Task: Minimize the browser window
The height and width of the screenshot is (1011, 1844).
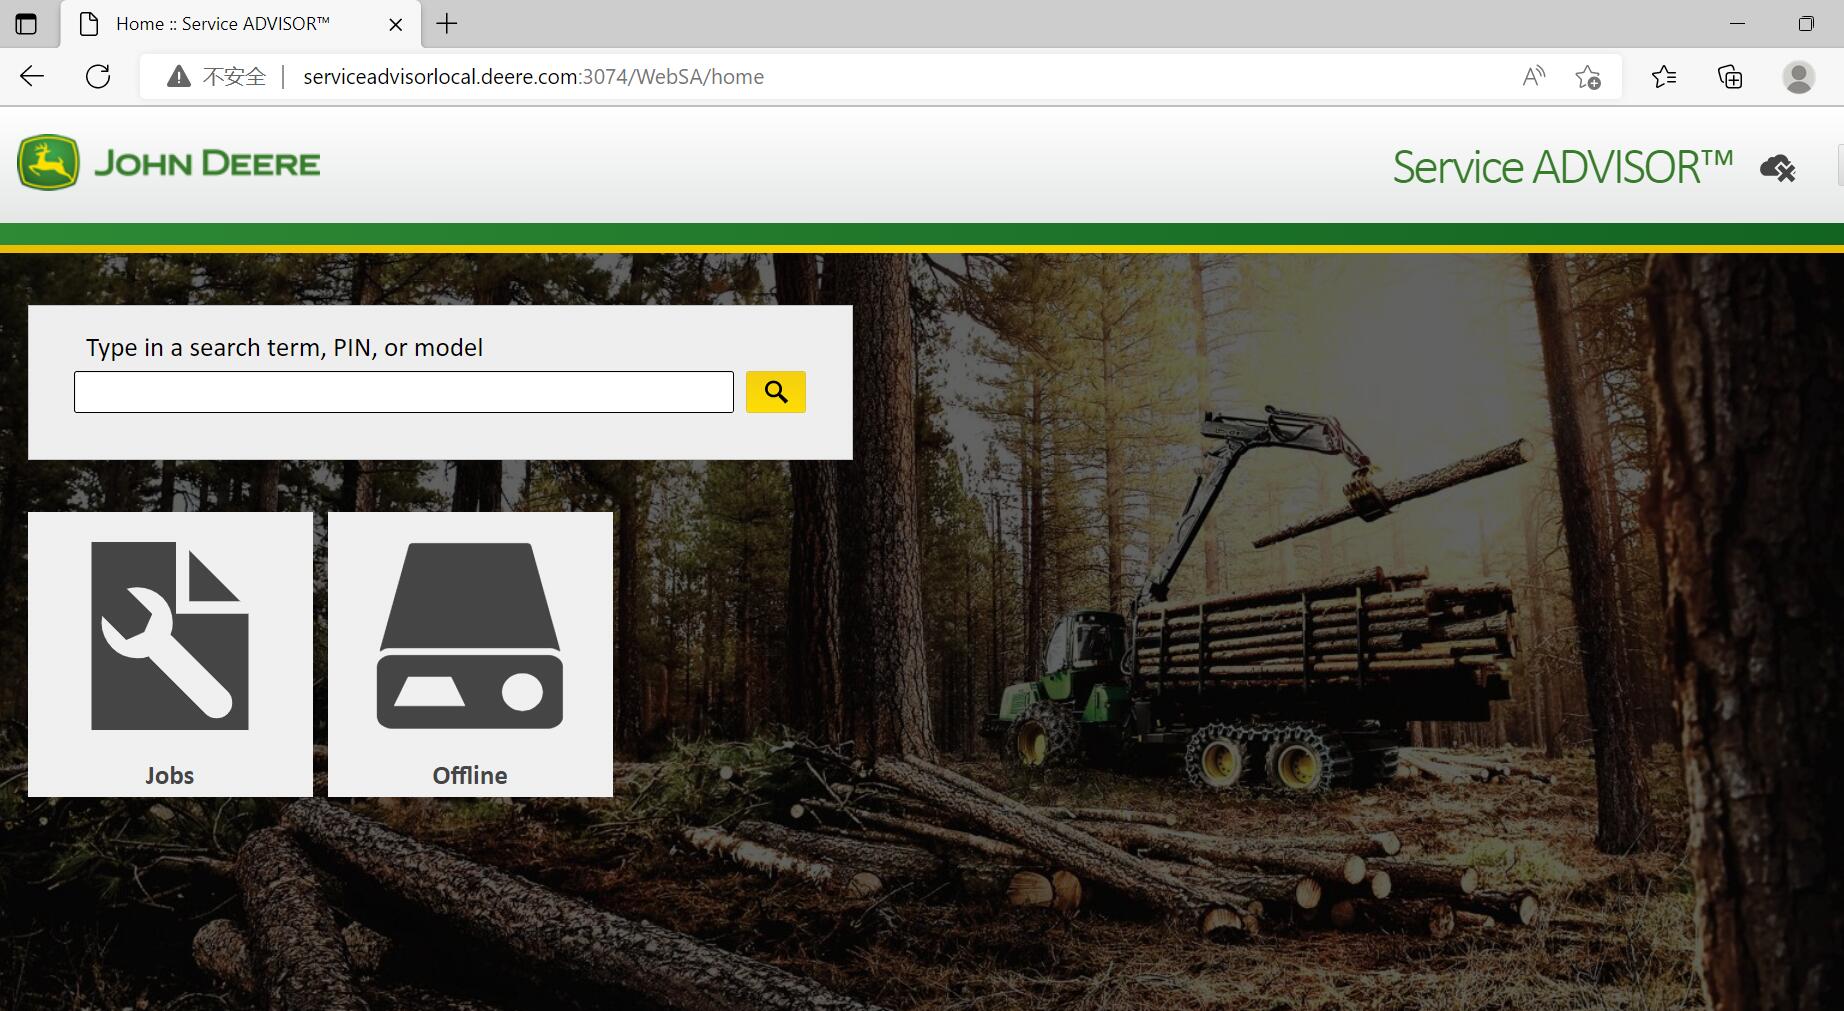Action: click(1737, 23)
